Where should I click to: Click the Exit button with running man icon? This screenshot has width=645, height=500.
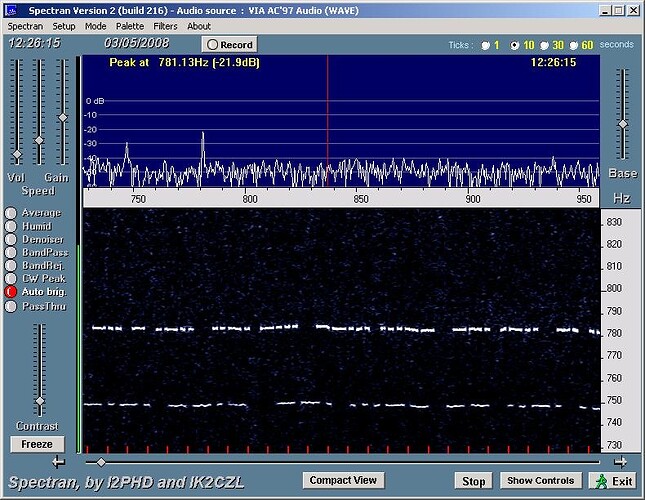pyautogui.click(x=612, y=481)
